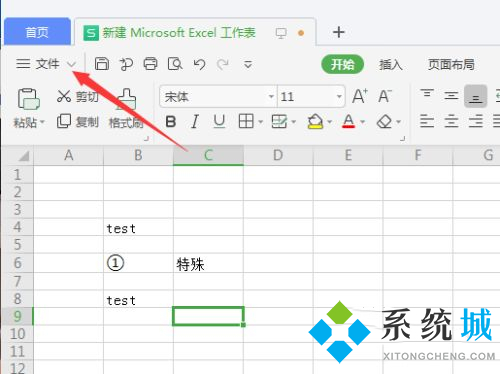The image size is (500, 374).
Task: Click the Print icon
Action: point(150,63)
